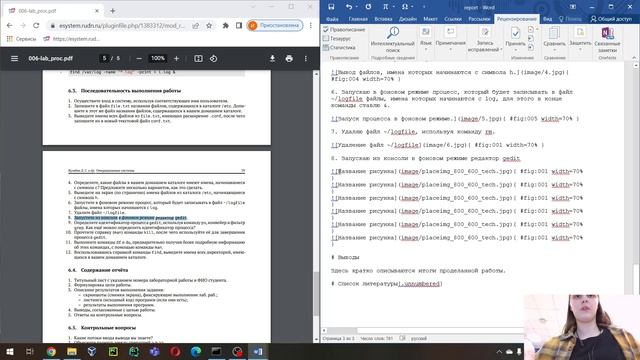Open Chrome three-dot menu

pos(311,25)
